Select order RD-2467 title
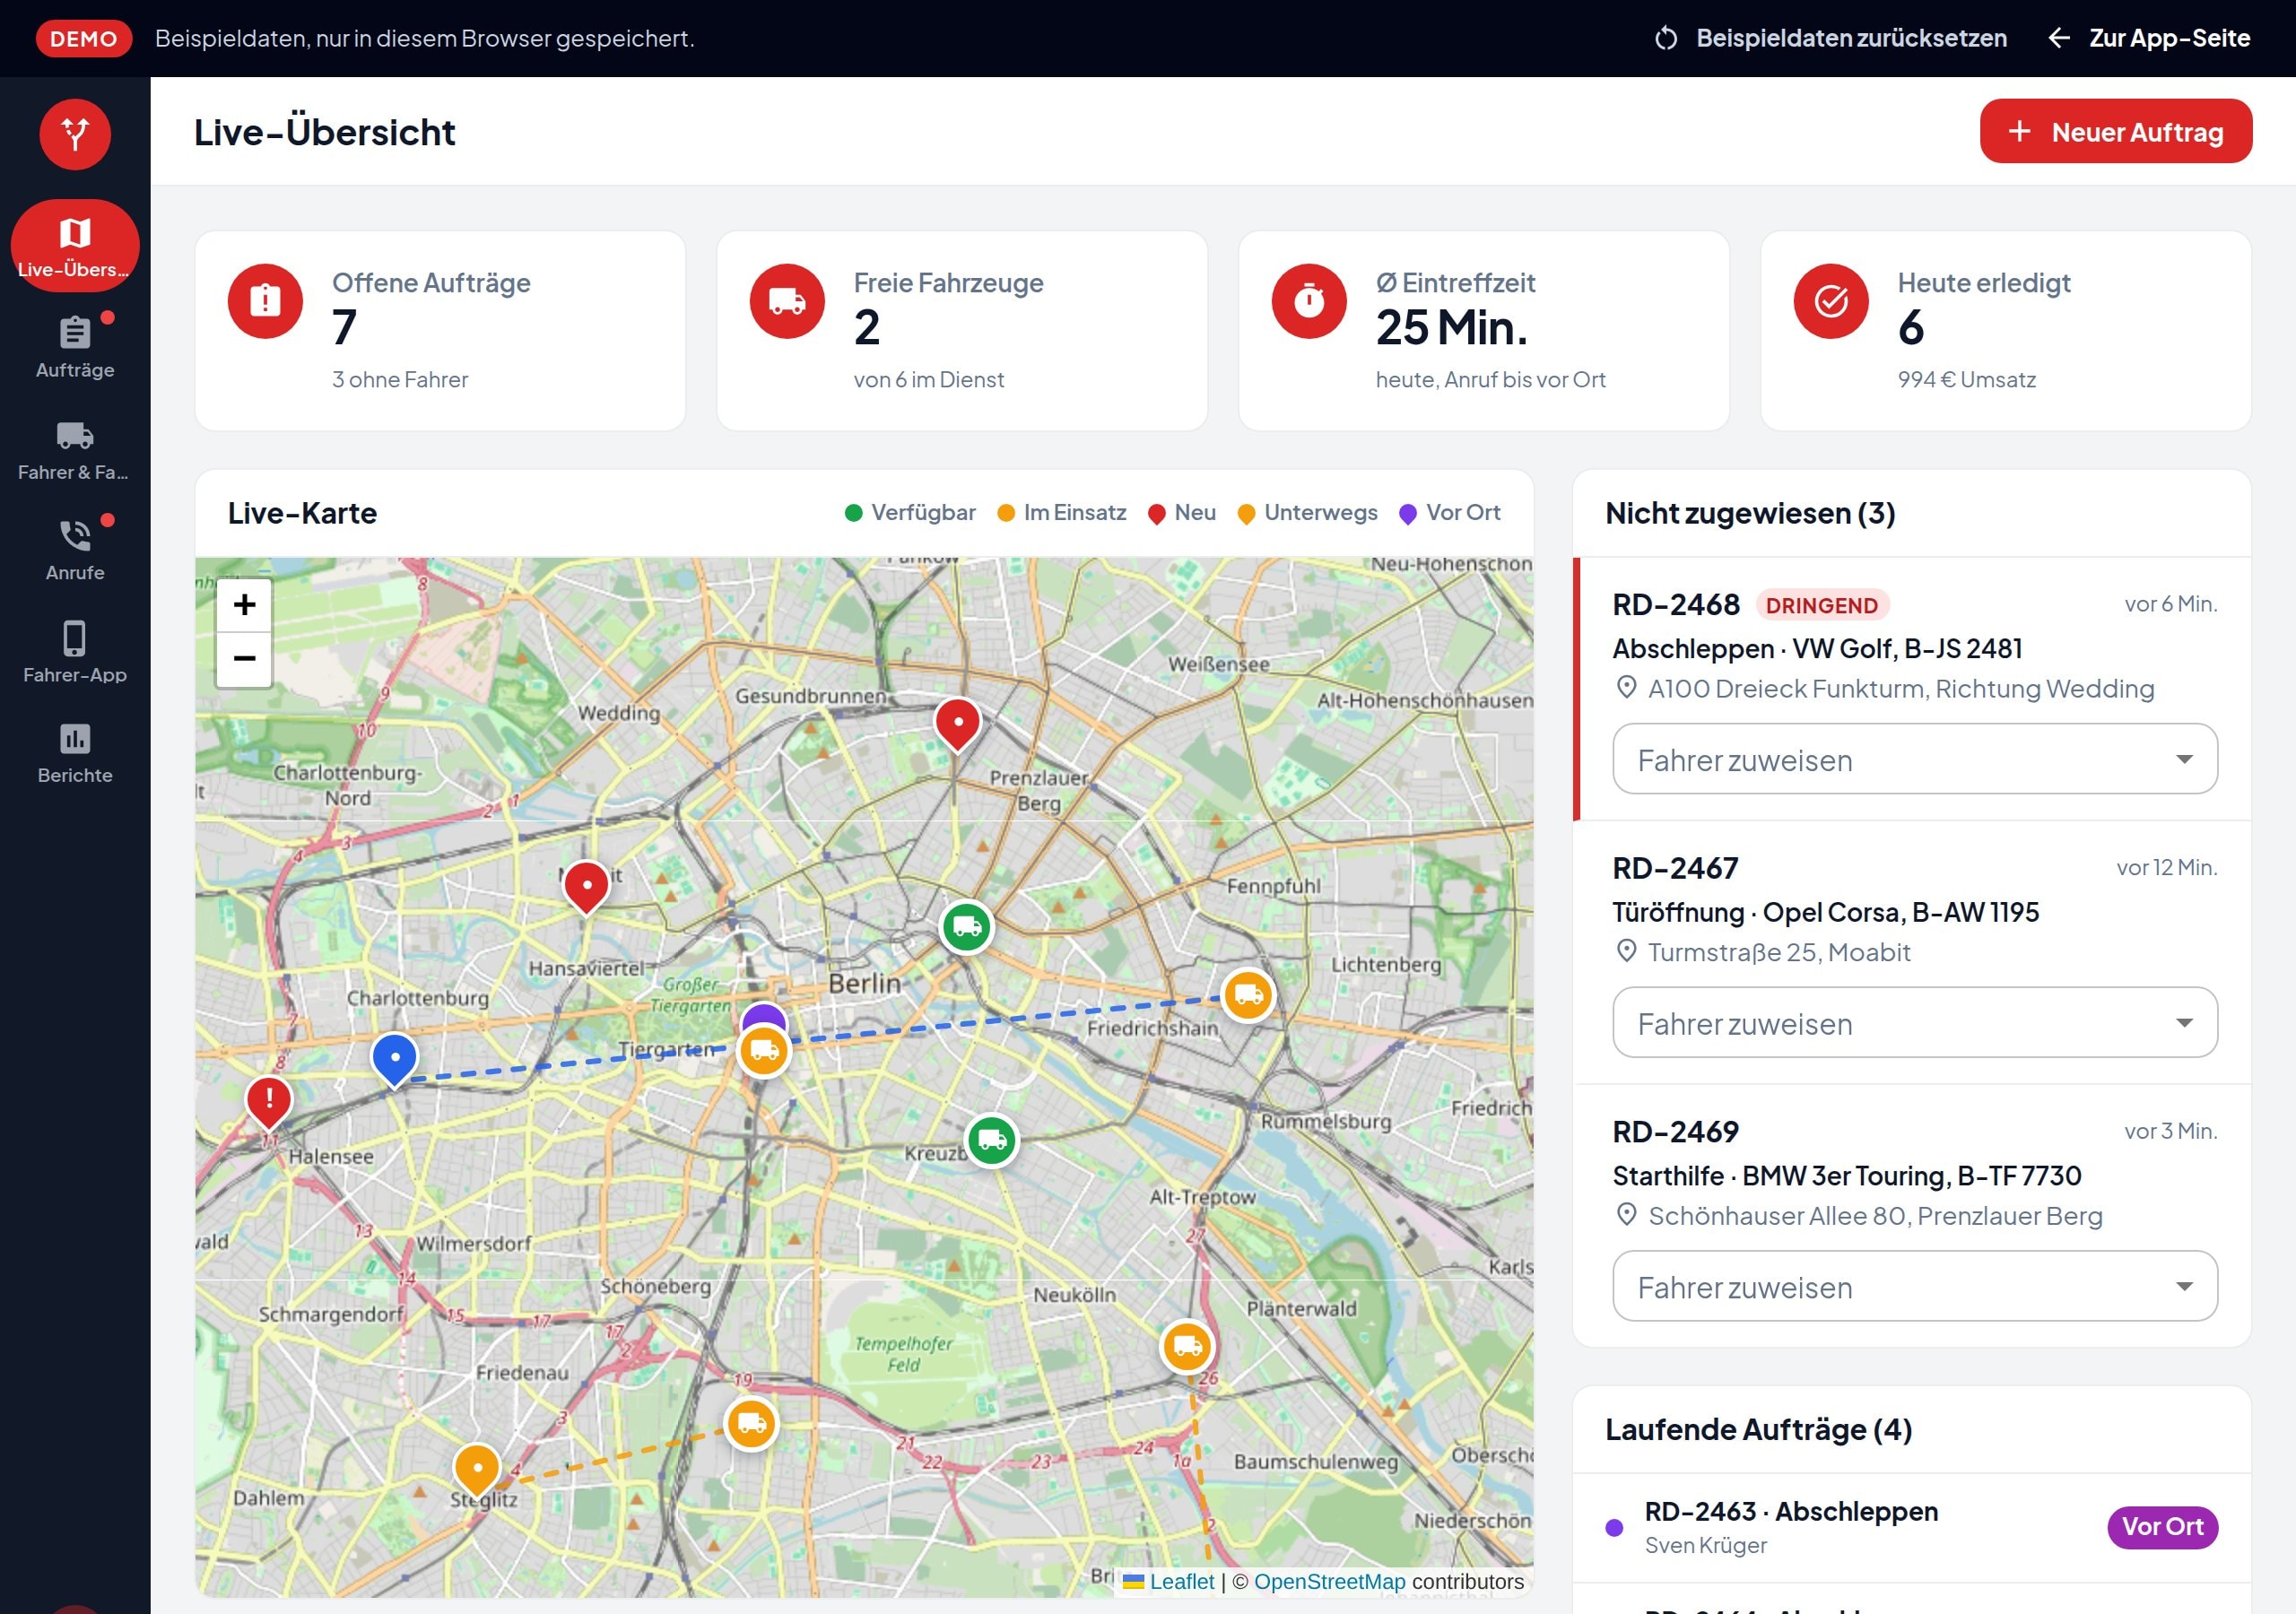The width and height of the screenshot is (2296, 1614). tap(1675, 868)
